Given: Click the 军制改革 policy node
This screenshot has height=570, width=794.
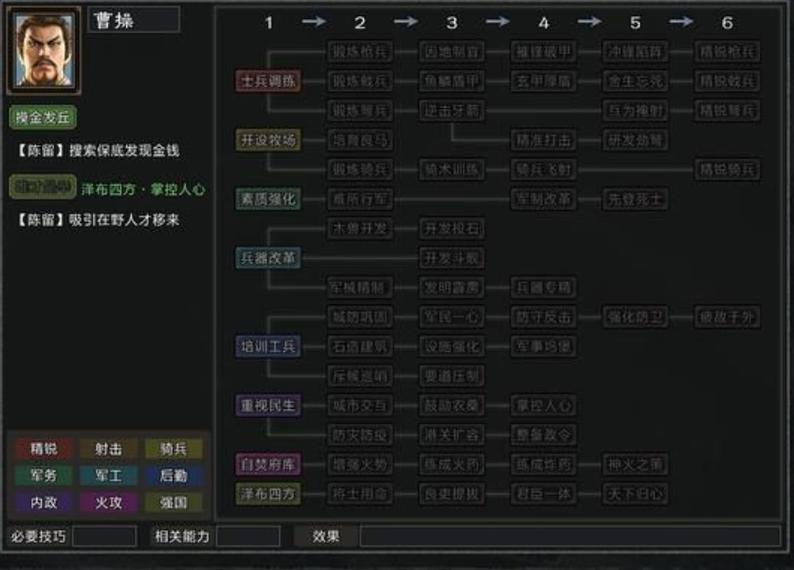Looking at the screenshot, I should click(x=543, y=199).
